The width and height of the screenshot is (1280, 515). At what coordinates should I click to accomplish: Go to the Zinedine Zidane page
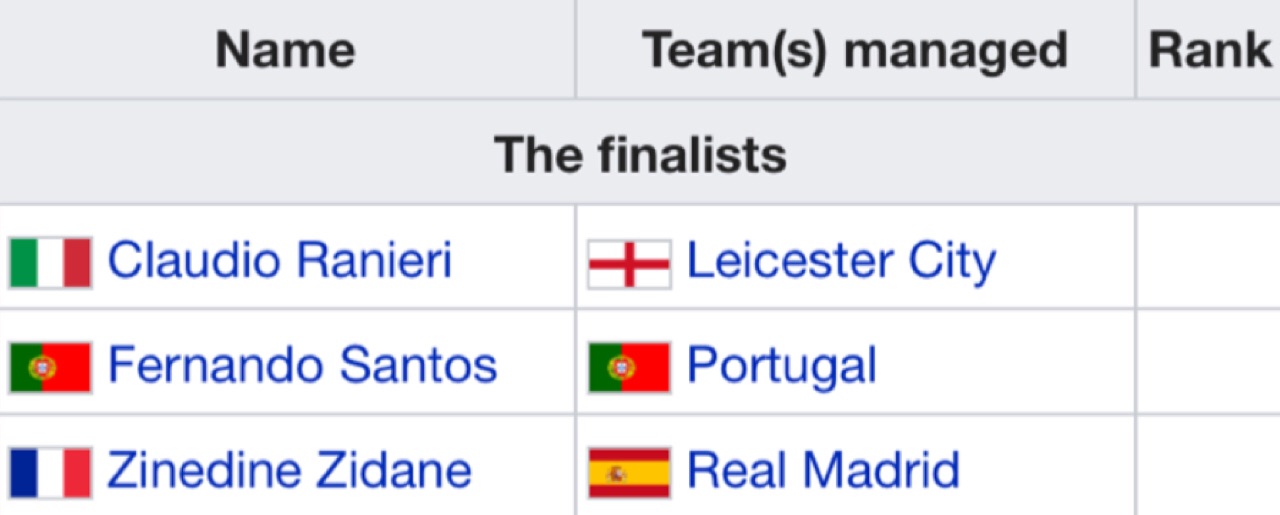coord(289,470)
